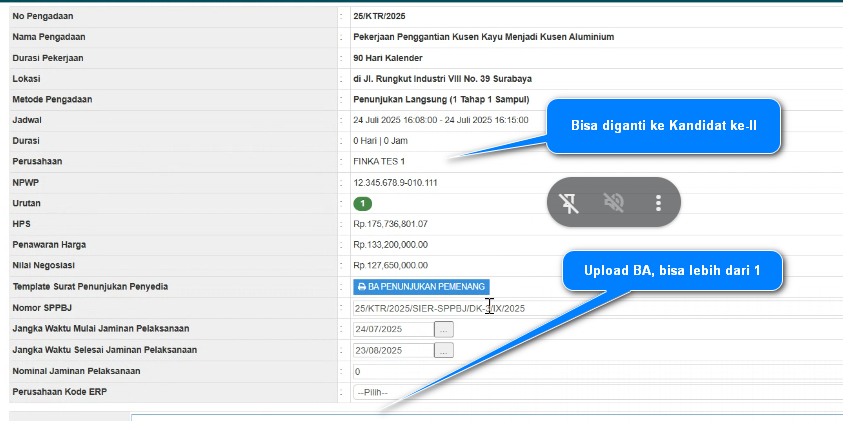Click the muted speaker icon
The width and height of the screenshot is (843, 421).
coord(614,203)
